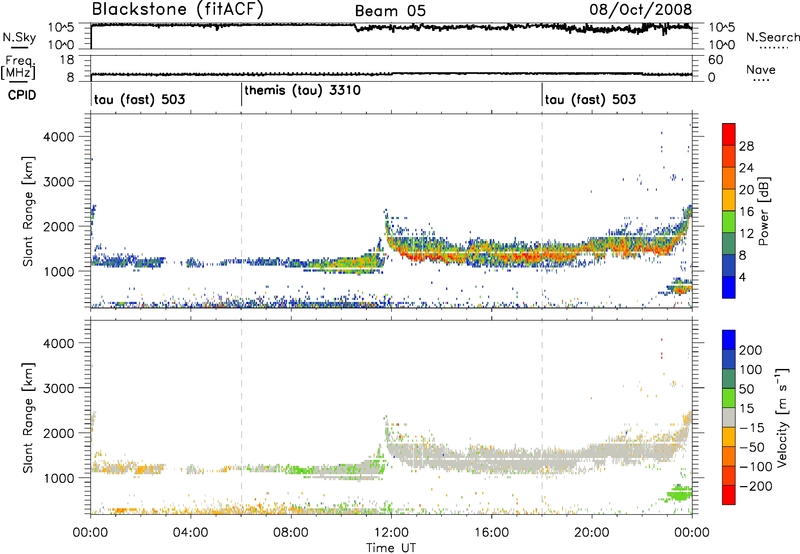800x554 pixels.
Task: Click the 'Nave' legend label
Action: tap(761, 70)
